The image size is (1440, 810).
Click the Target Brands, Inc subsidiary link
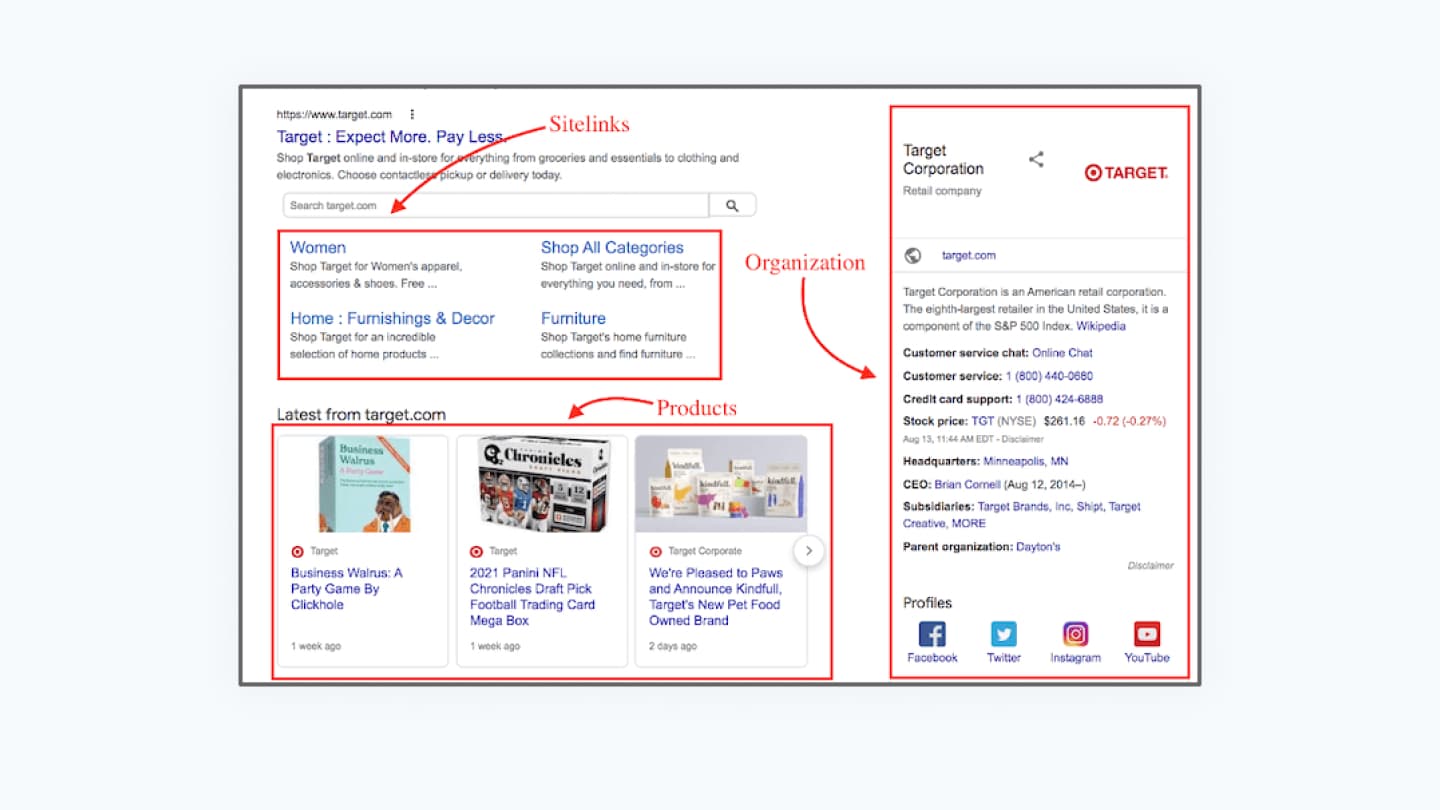click(x=1024, y=507)
